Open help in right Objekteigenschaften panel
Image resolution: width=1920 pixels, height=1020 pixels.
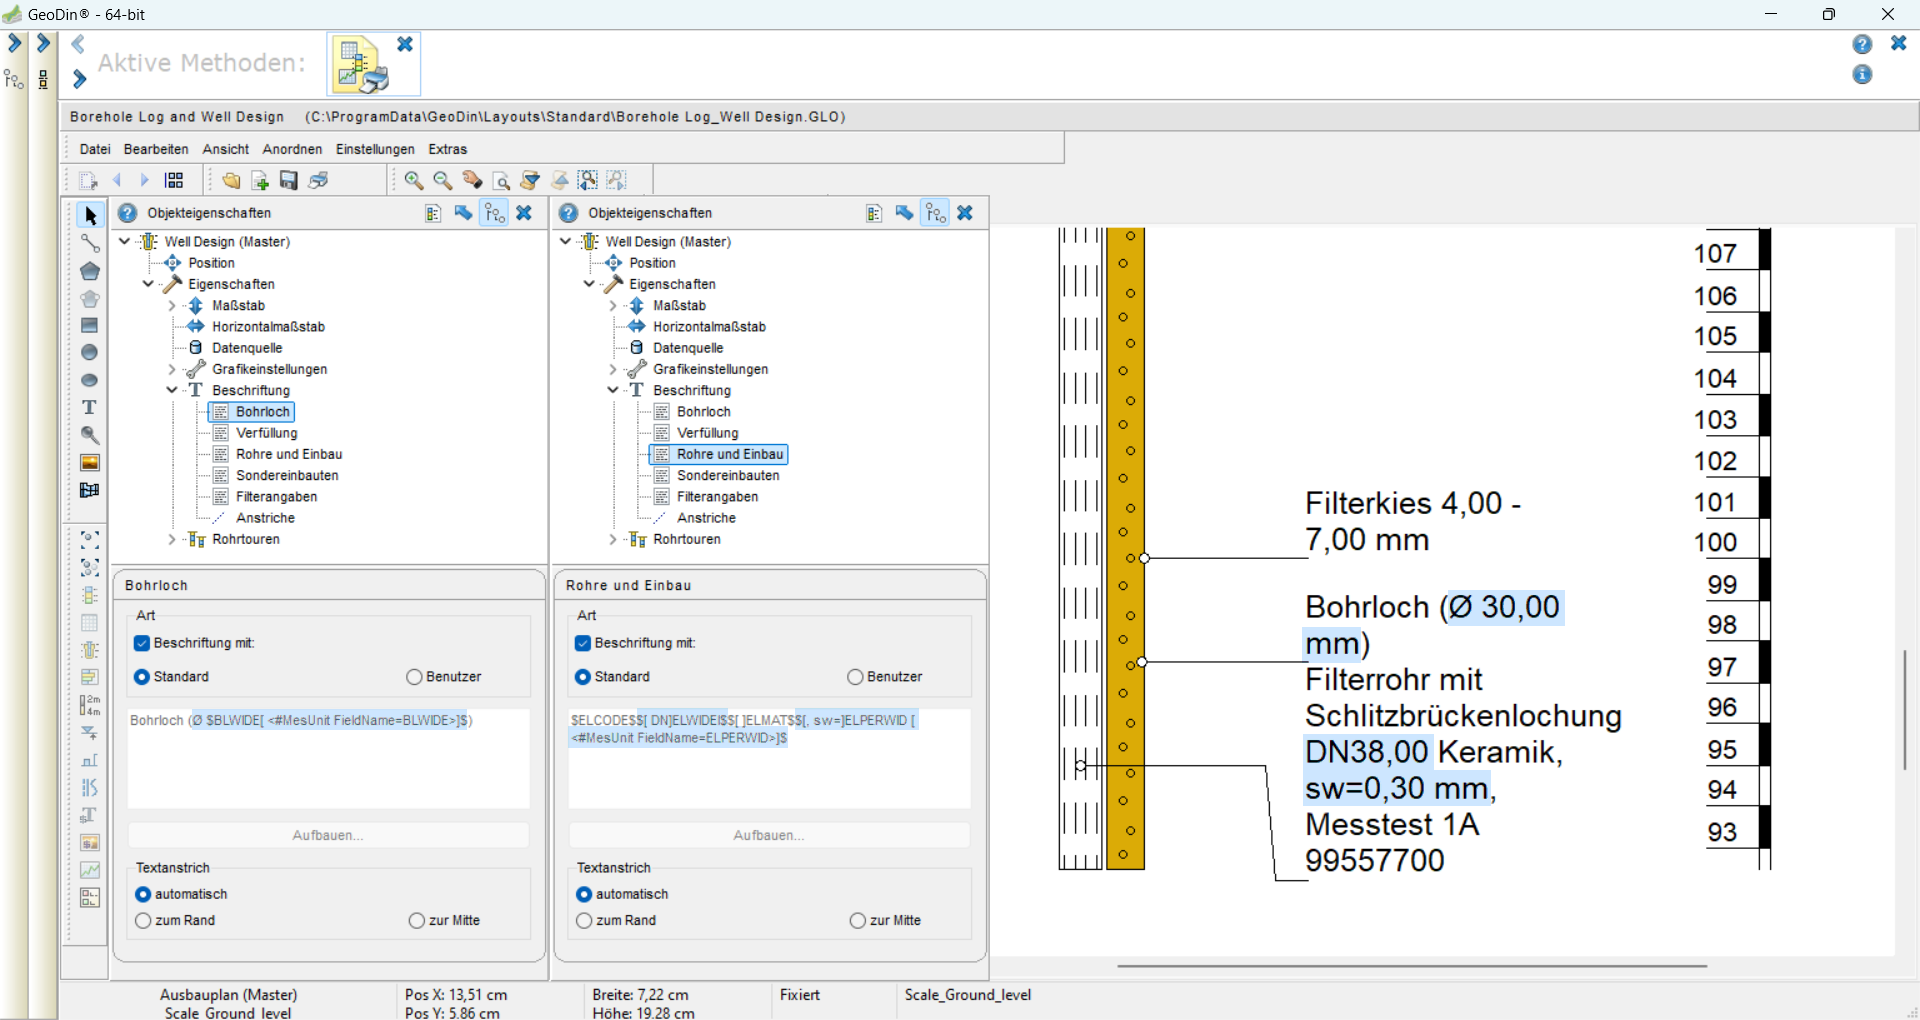pos(569,213)
